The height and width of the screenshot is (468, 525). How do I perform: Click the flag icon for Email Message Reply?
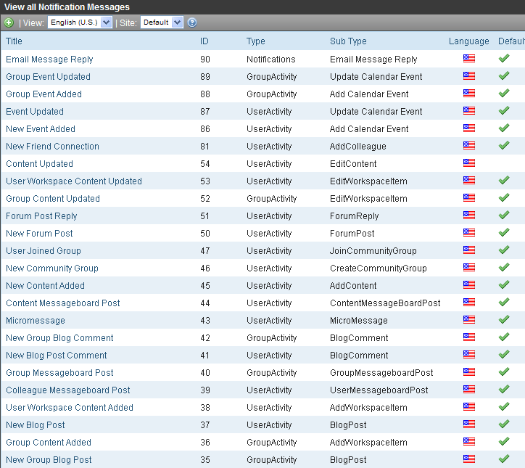(469, 59)
